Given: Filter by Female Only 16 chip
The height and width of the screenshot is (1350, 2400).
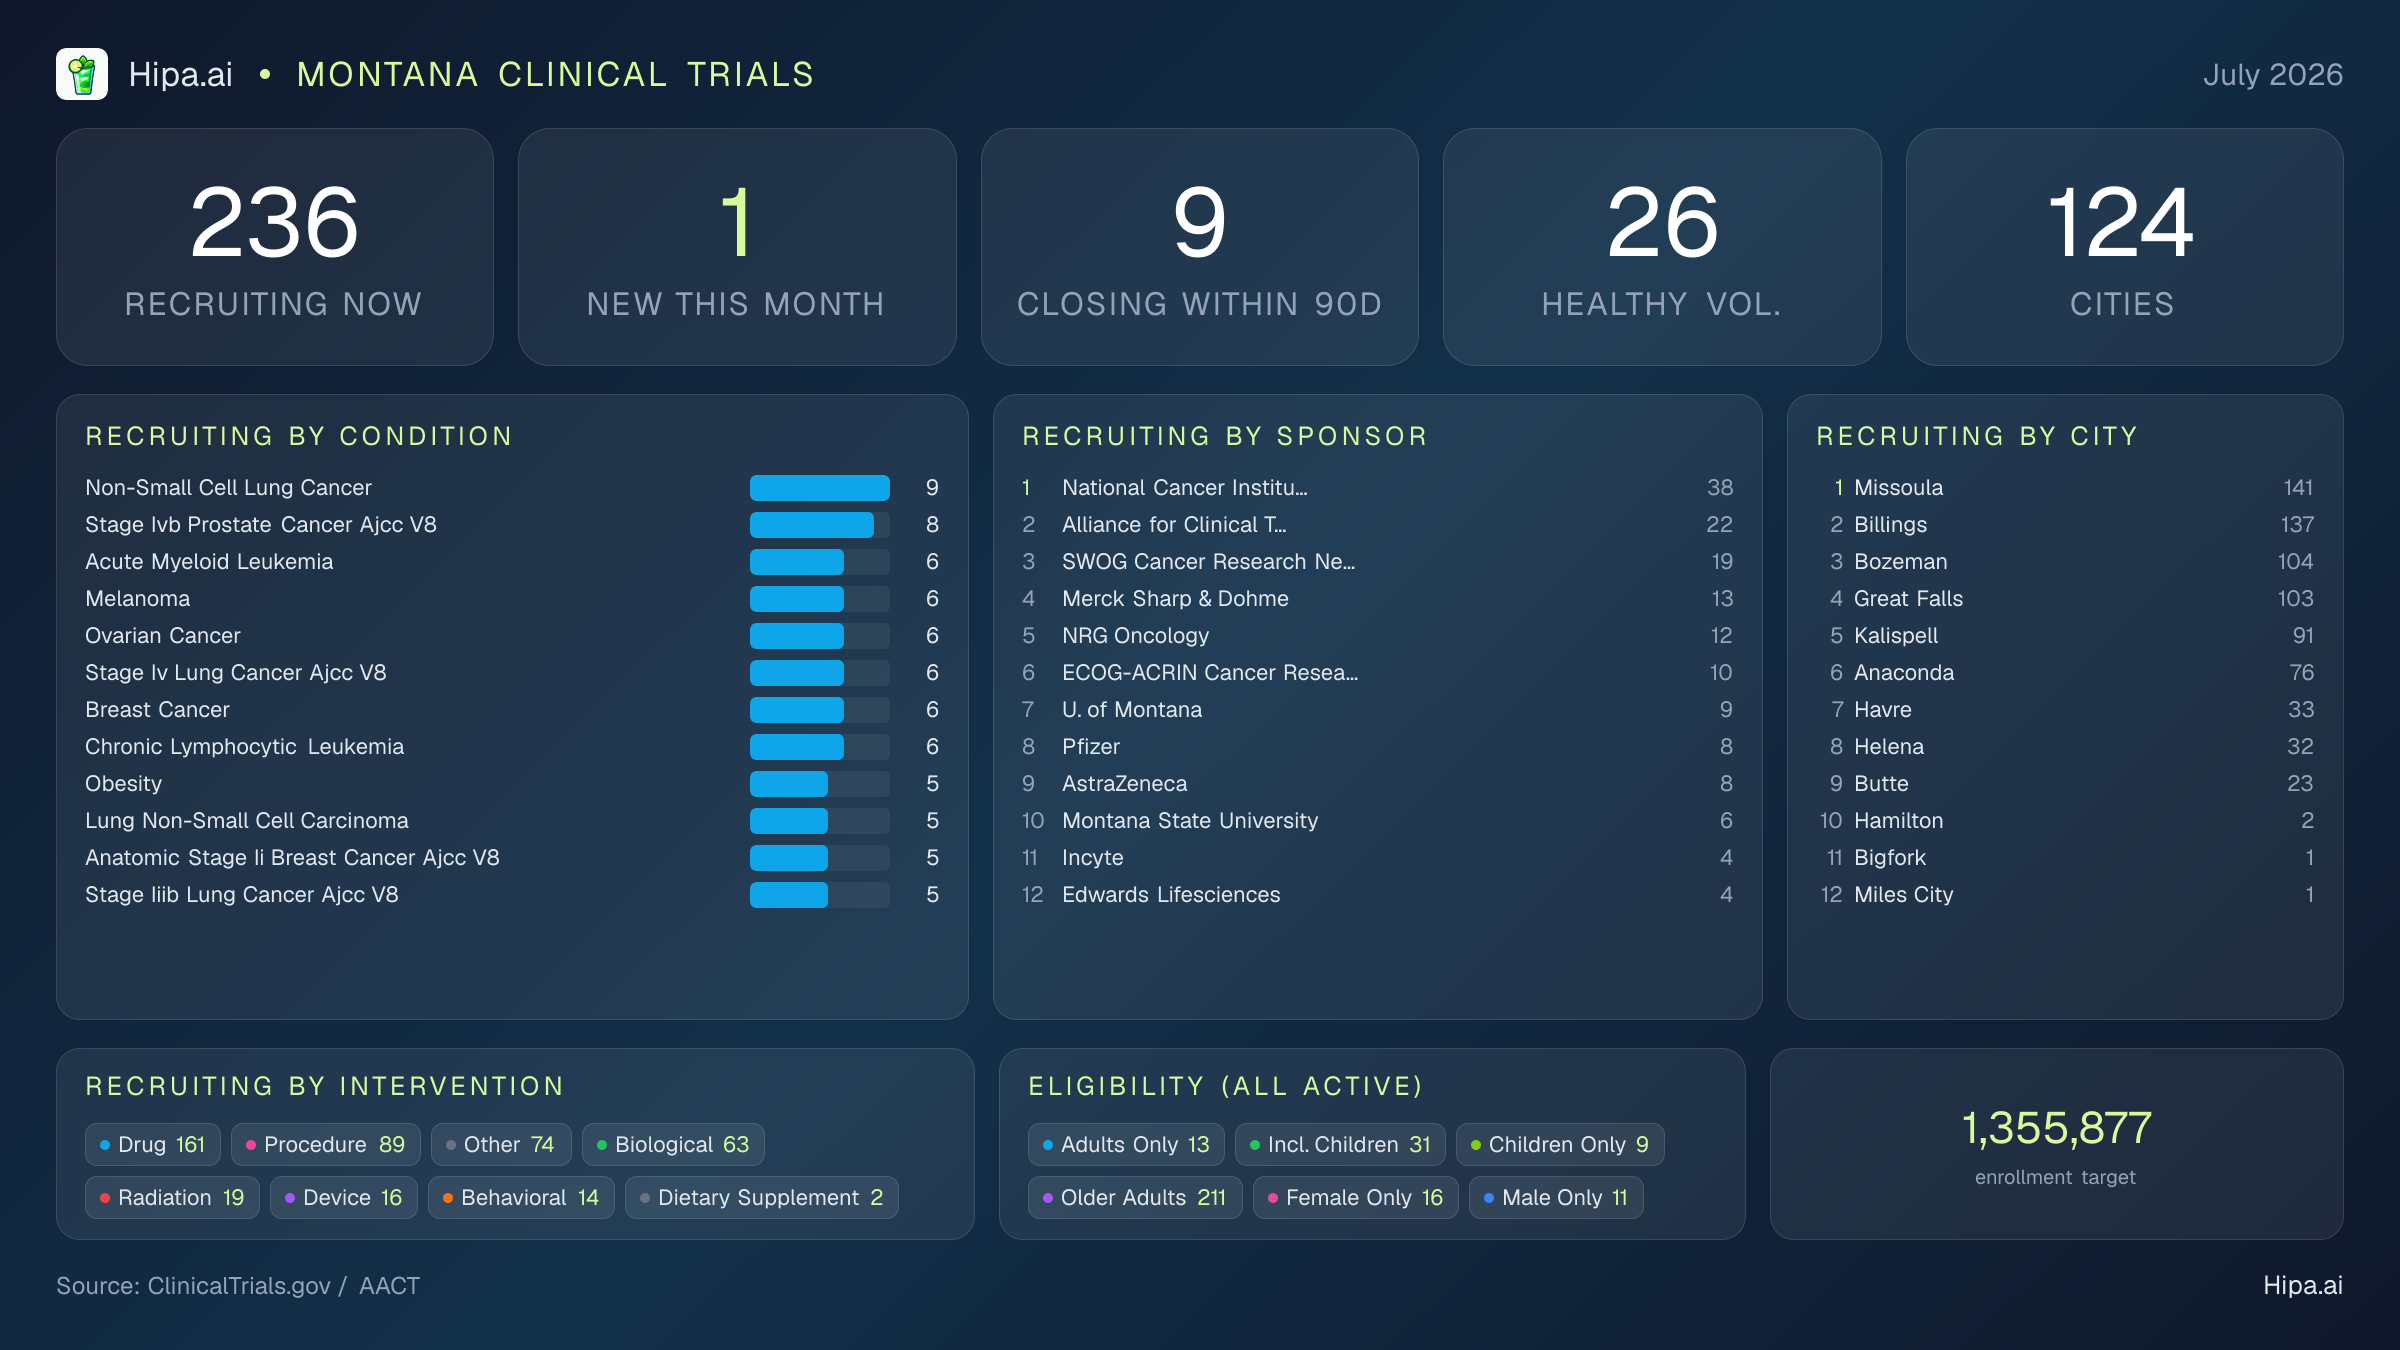Looking at the screenshot, I should [x=1356, y=1198].
